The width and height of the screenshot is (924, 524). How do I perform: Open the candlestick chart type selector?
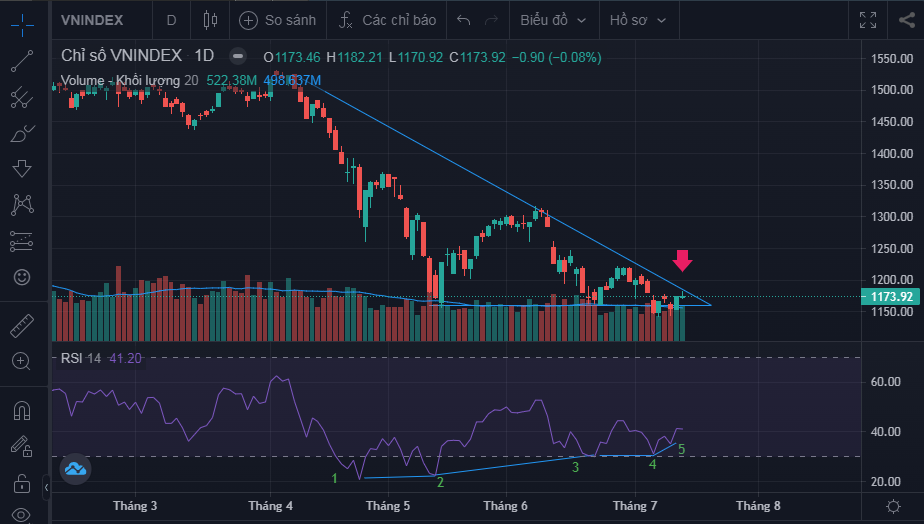(209, 20)
